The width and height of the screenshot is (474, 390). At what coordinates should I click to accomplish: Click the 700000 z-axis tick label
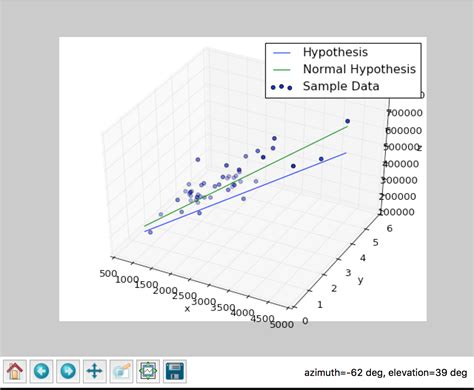click(404, 113)
